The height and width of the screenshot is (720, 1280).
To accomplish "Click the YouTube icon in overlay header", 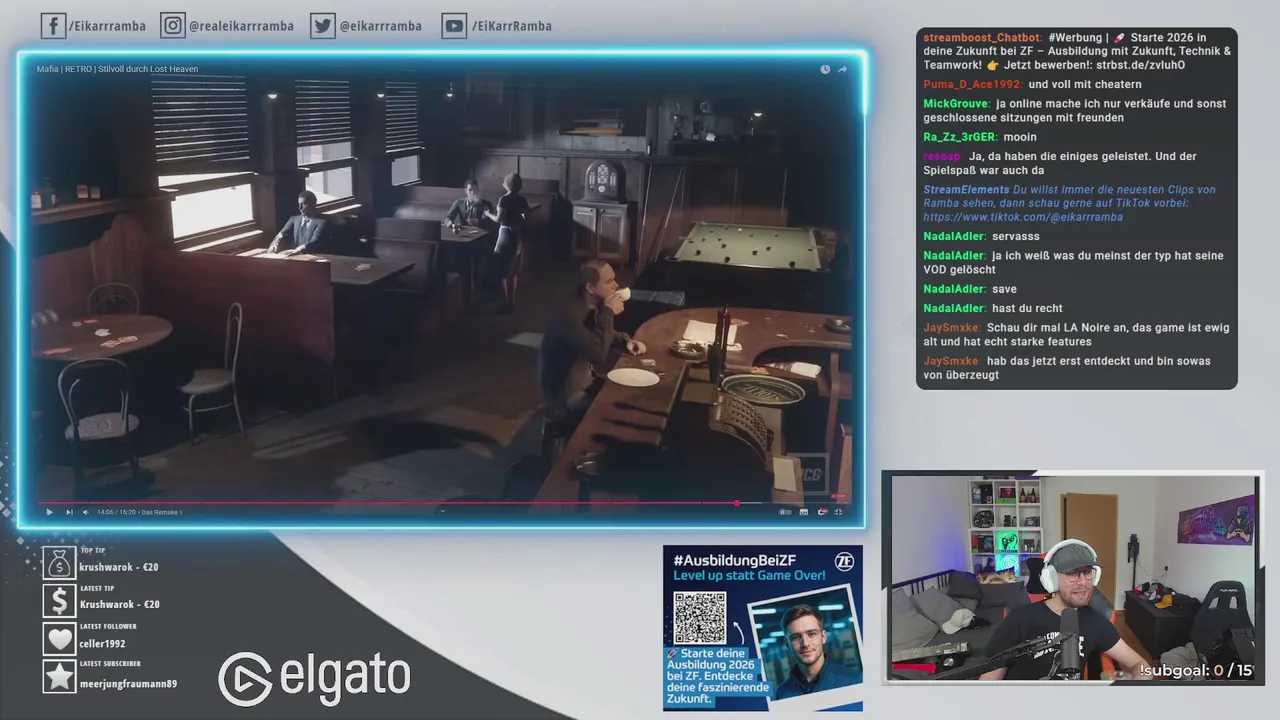I will [454, 26].
